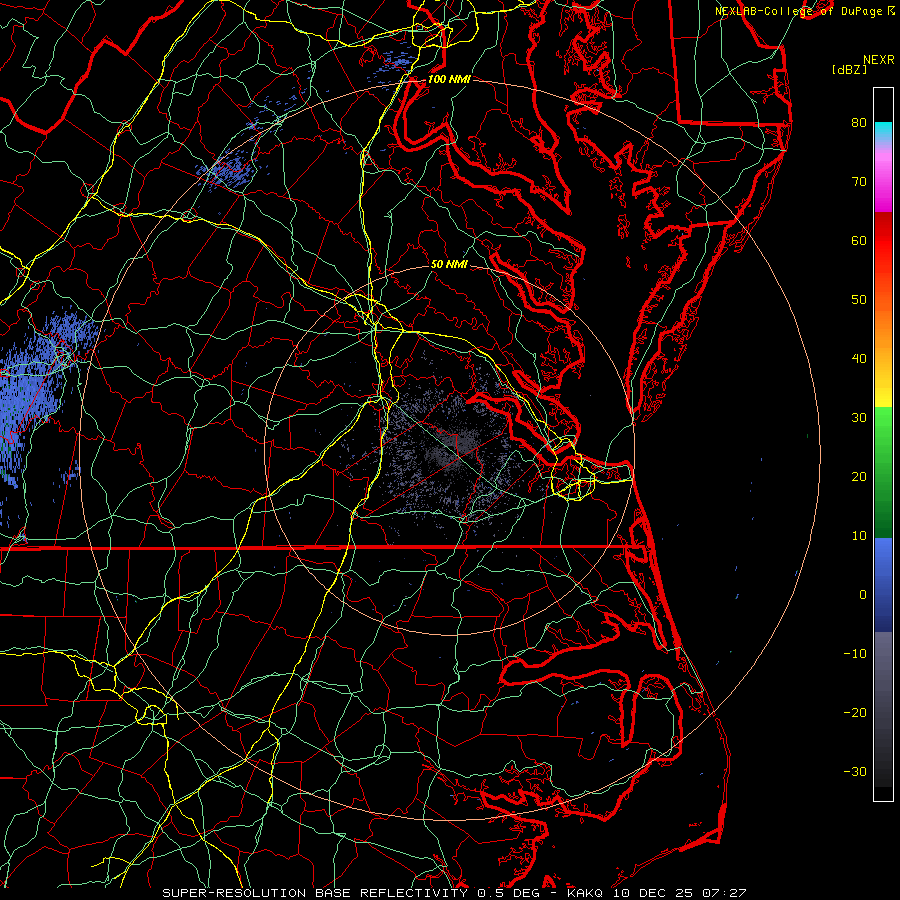The height and width of the screenshot is (900, 900).
Task: Click the 50 NMI range ring label
Action: [449, 264]
